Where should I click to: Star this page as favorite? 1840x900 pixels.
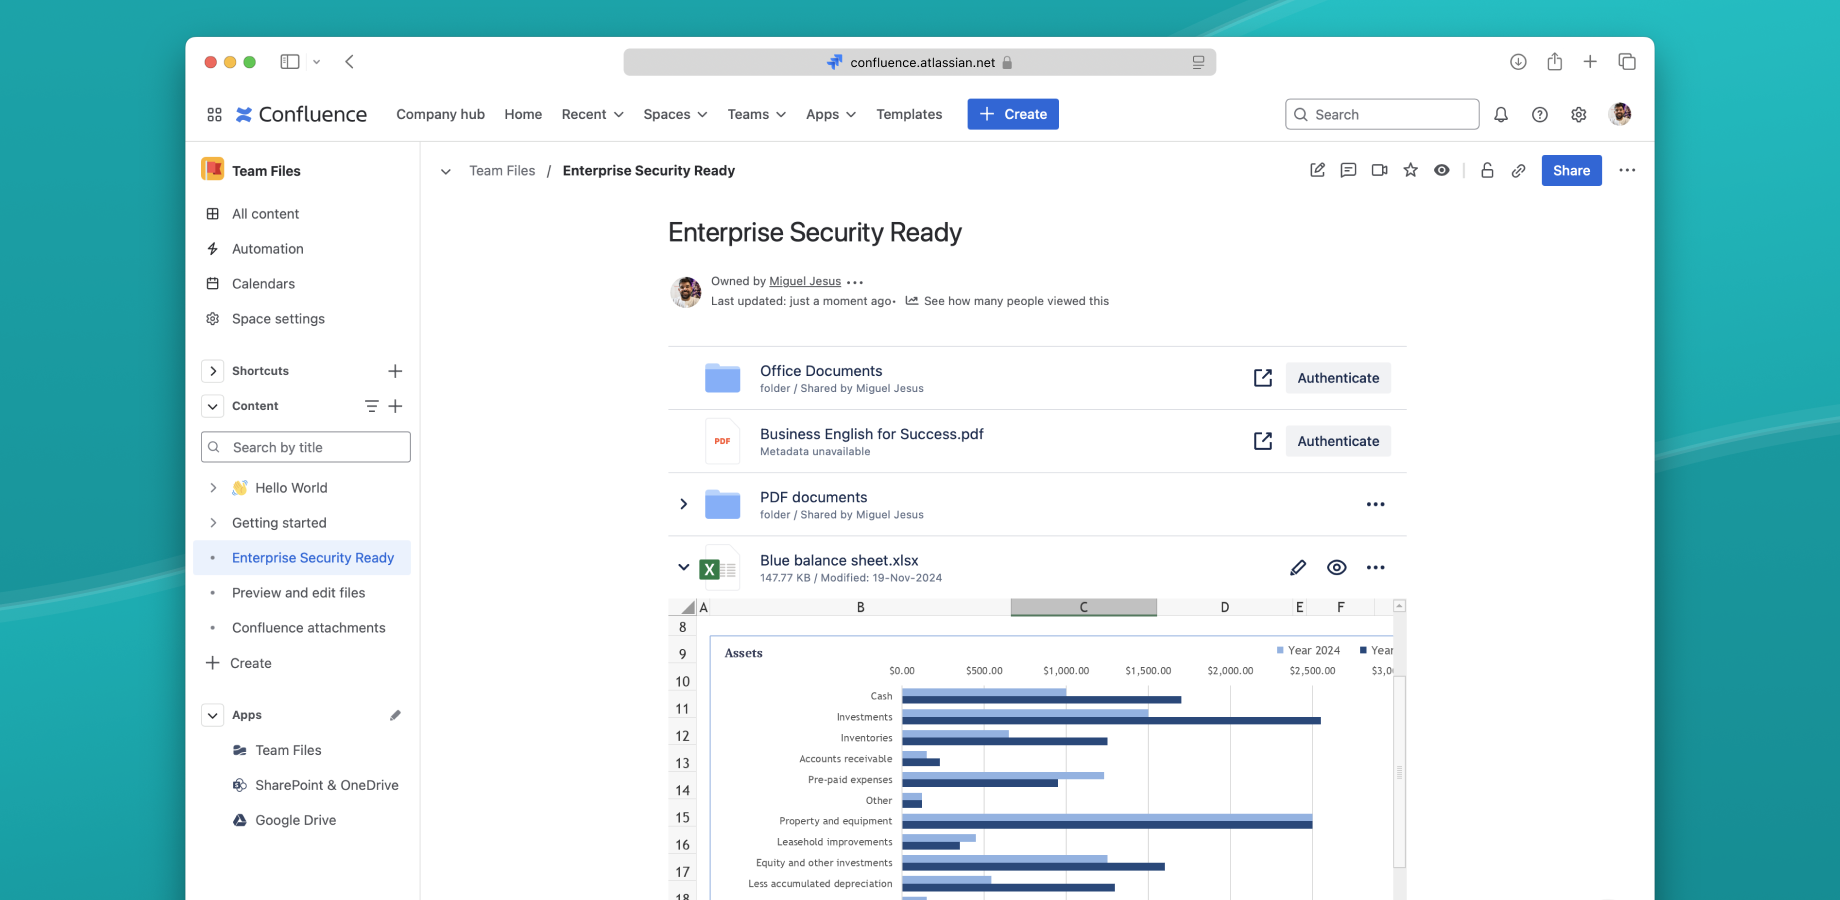pos(1410,170)
